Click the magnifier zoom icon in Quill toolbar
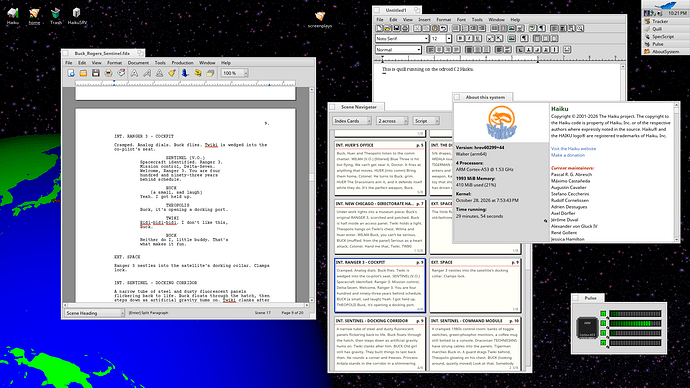Screen dimensions: 690x388 (580, 29)
